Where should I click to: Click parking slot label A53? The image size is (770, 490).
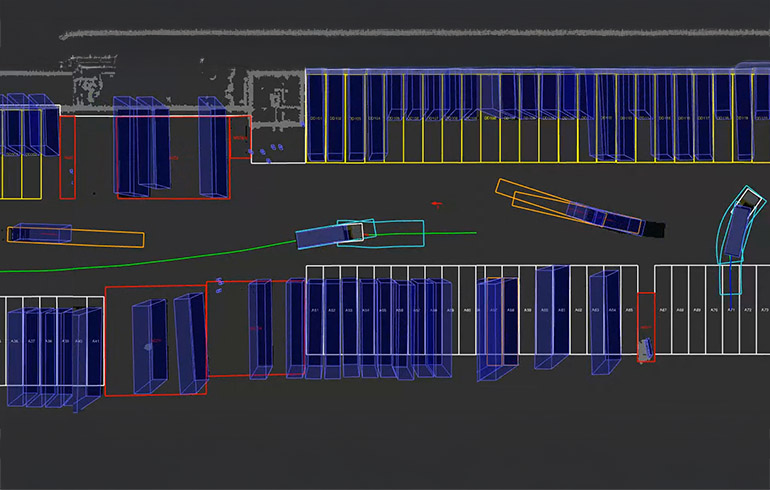tap(349, 310)
